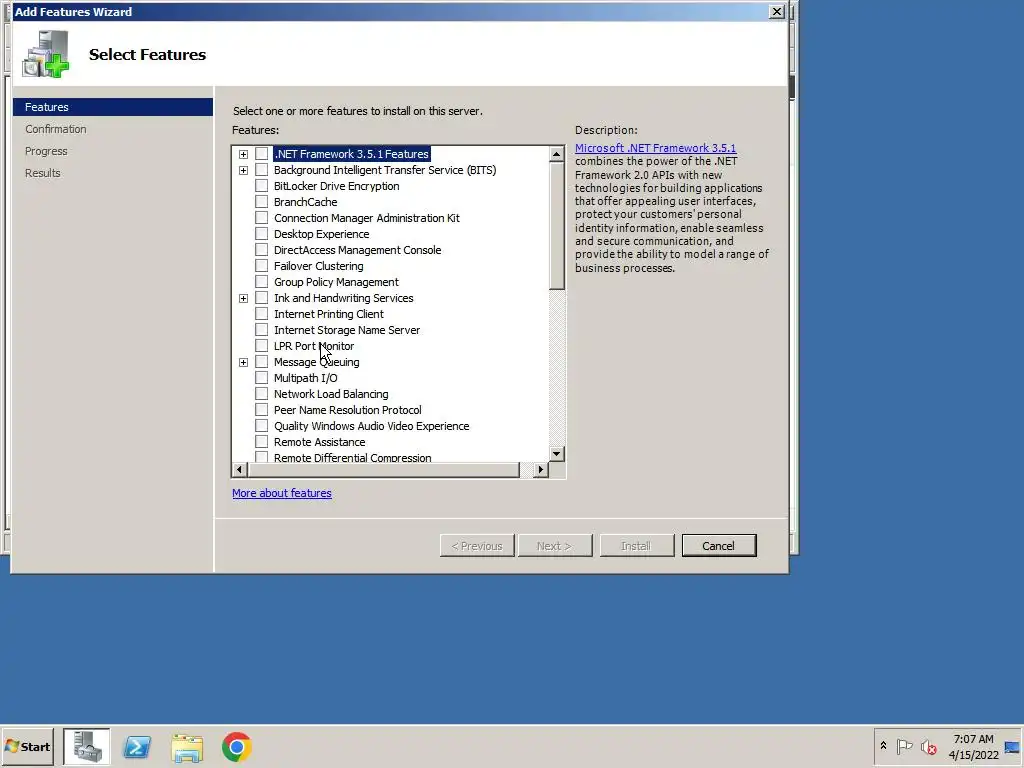Click the Add Features Wizard header icon
1024x768 pixels.
point(45,54)
